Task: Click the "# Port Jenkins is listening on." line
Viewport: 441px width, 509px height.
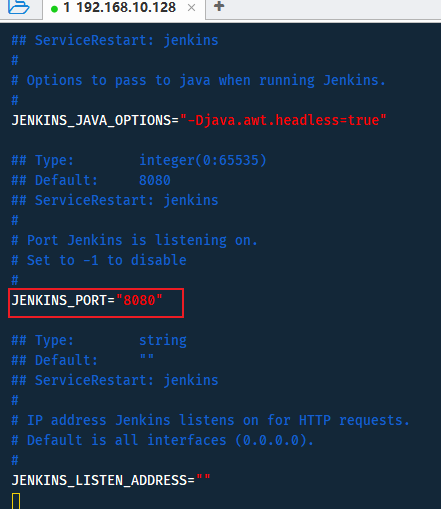Action: click(135, 241)
